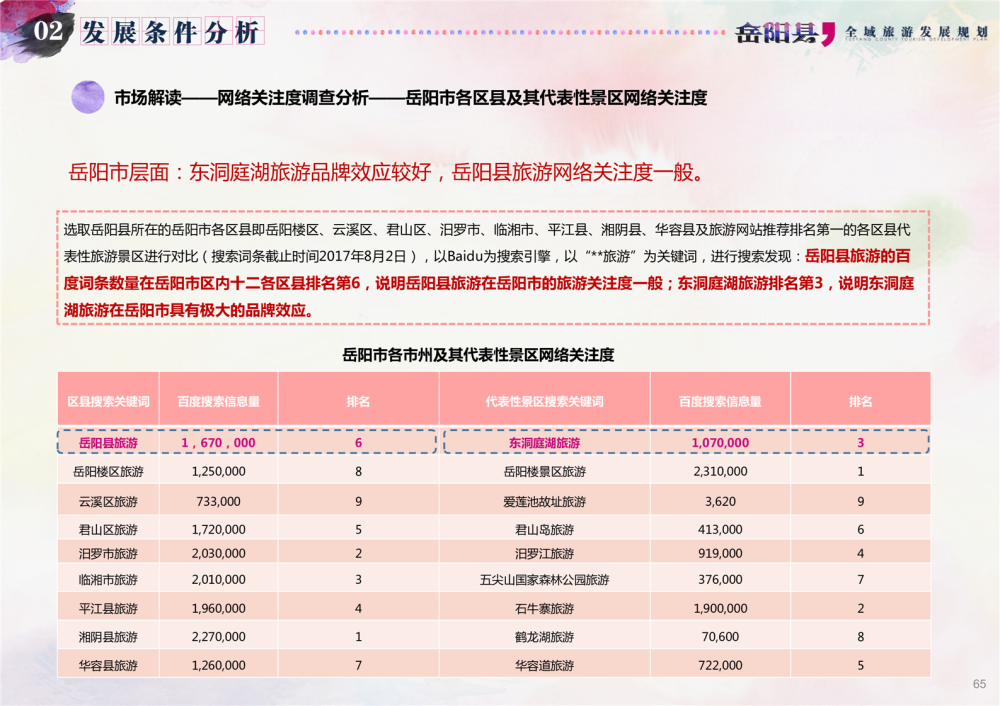Select the highlighted 岳阳县旅游 cell
1000x706 pixels.
(108, 442)
